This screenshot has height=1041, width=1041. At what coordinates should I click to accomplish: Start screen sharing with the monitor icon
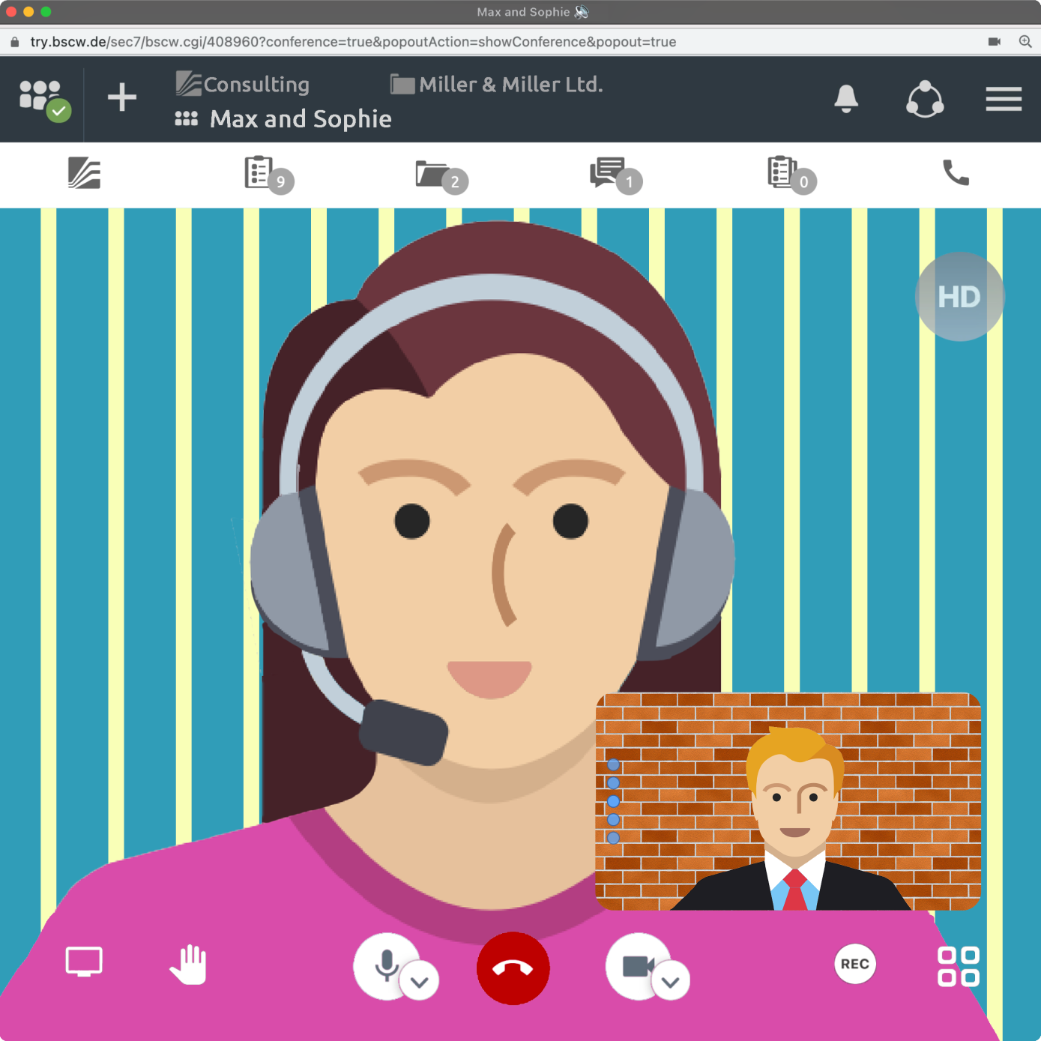click(x=84, y=961)
